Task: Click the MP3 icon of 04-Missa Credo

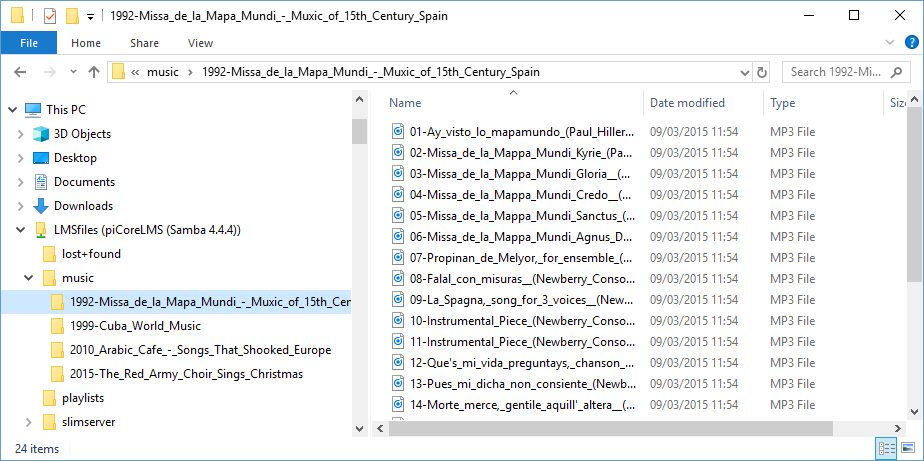Action: pyautogui.click(x=398, y=195)
